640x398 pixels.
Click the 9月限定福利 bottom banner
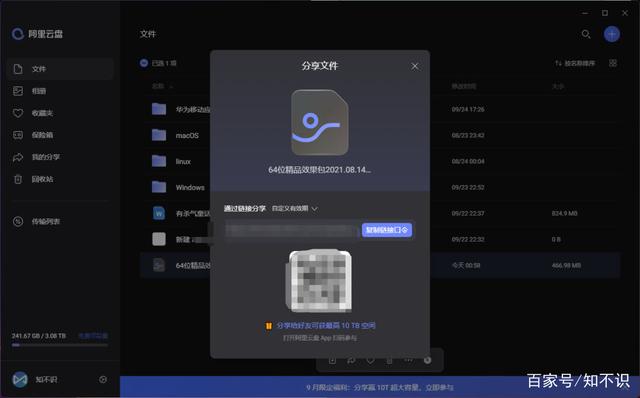380,387
